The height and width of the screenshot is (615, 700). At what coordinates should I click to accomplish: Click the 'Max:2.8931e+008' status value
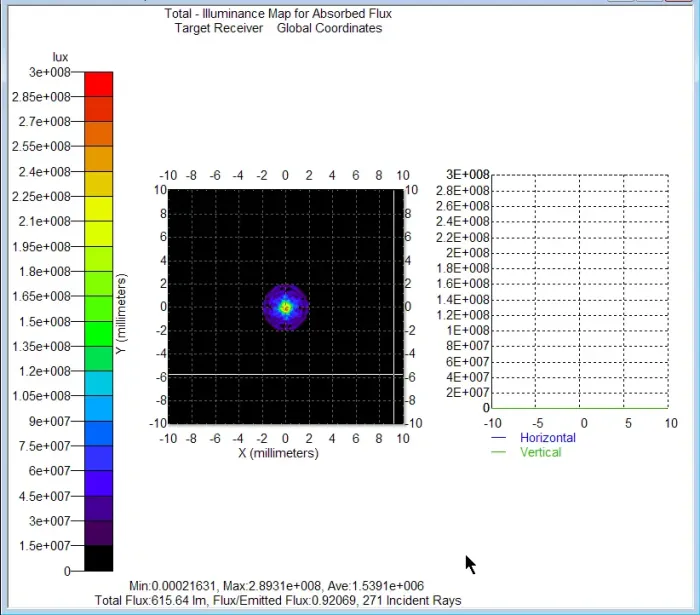(x=272, y=586)
